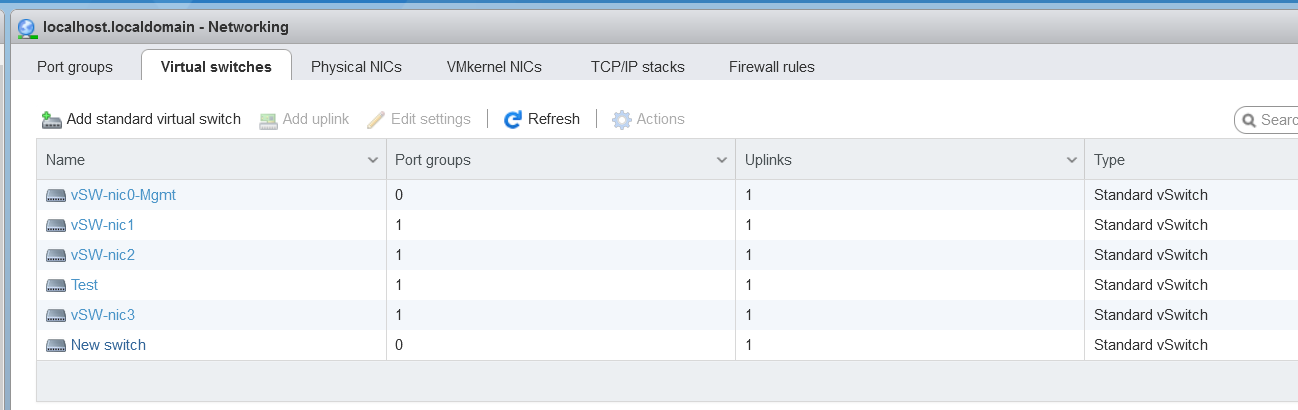This screenshot has width=1298, height=410.
Task: Open the Firewall rules tab
Action: click(772, 67)
